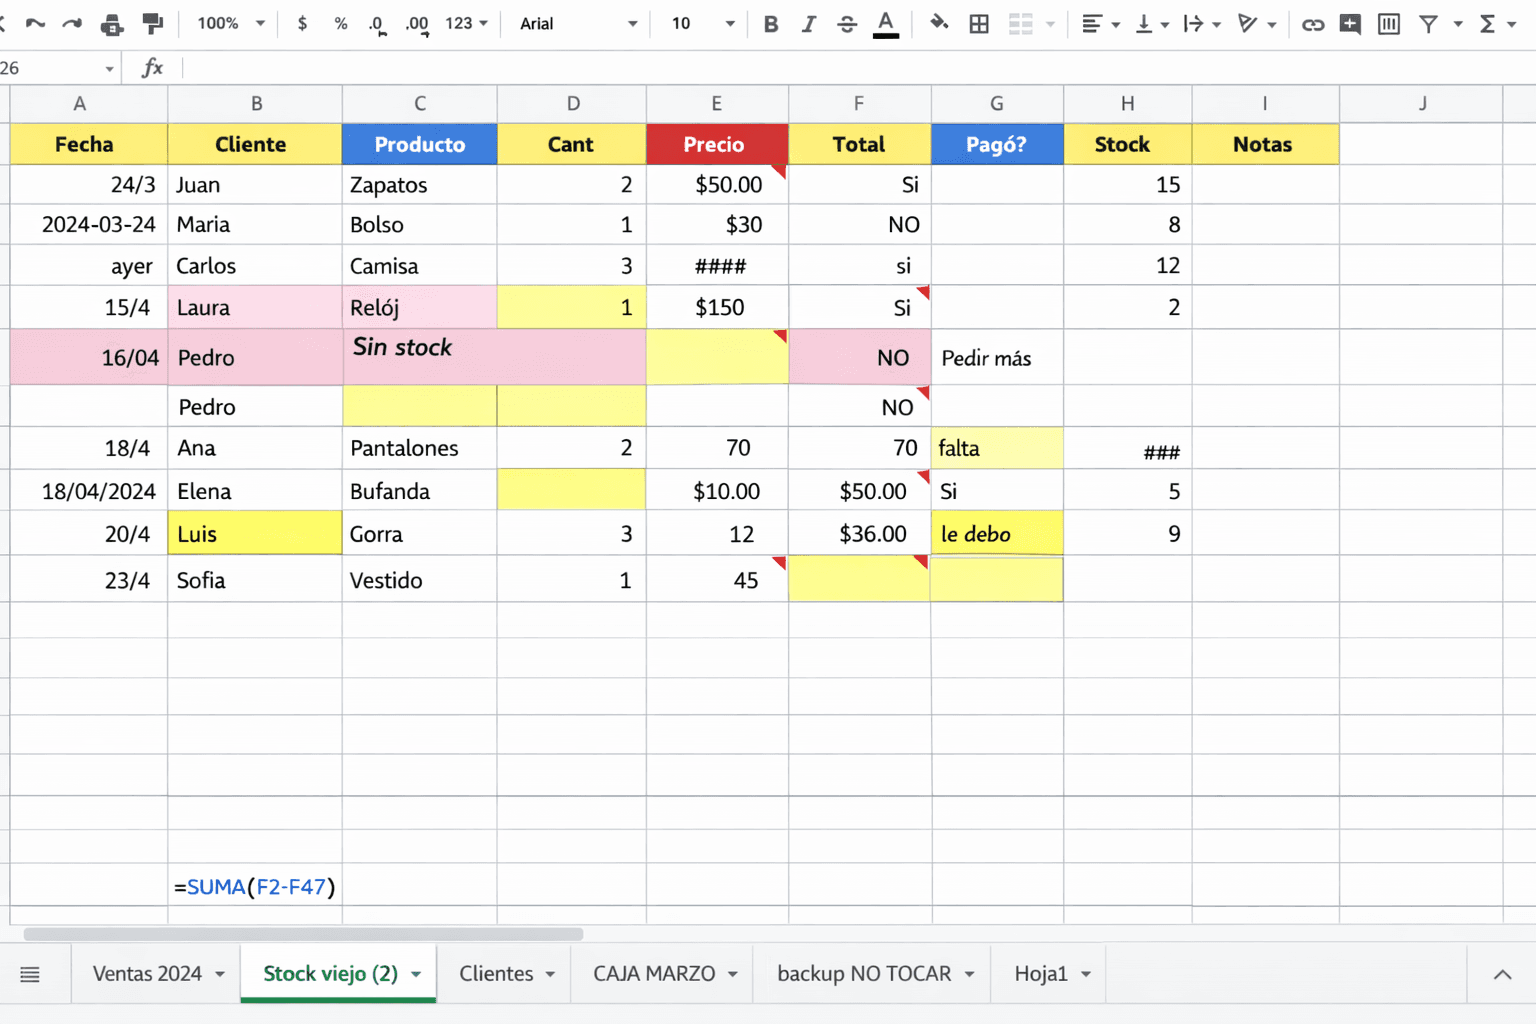Click the Print icon in toolbar
This screenshot has width=1536, height=1024.
pyautogui.click(x=112, y=24)
